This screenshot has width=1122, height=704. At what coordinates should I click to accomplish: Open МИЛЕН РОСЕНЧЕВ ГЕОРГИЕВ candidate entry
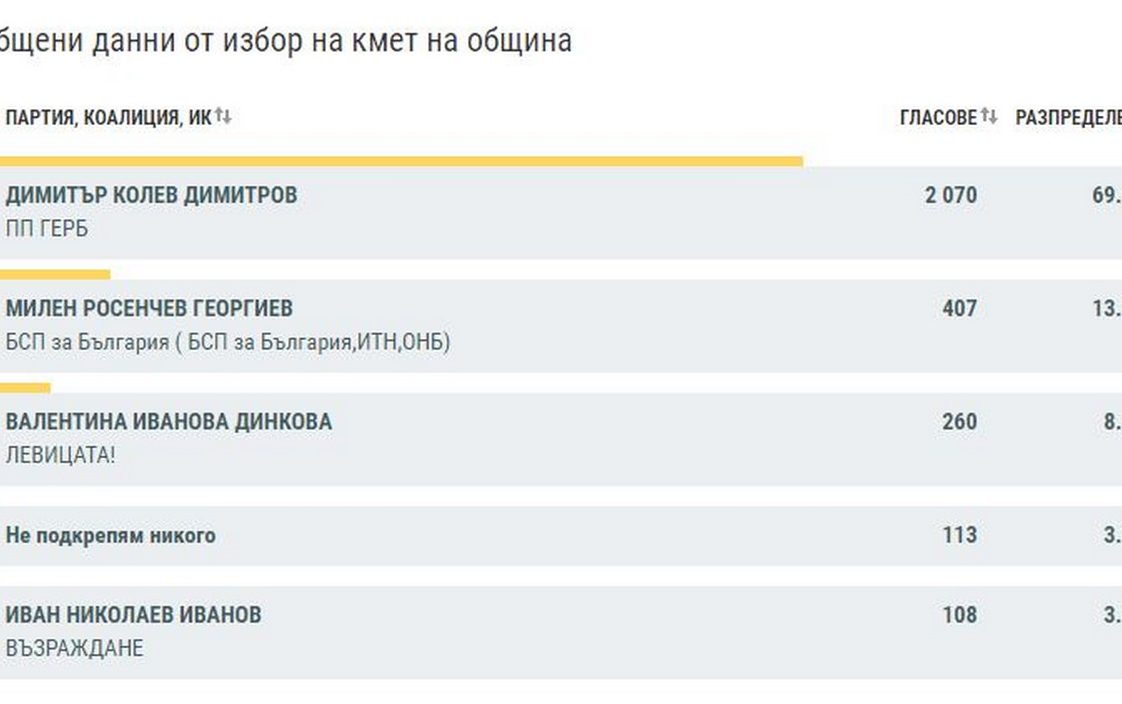click(149, 308)
